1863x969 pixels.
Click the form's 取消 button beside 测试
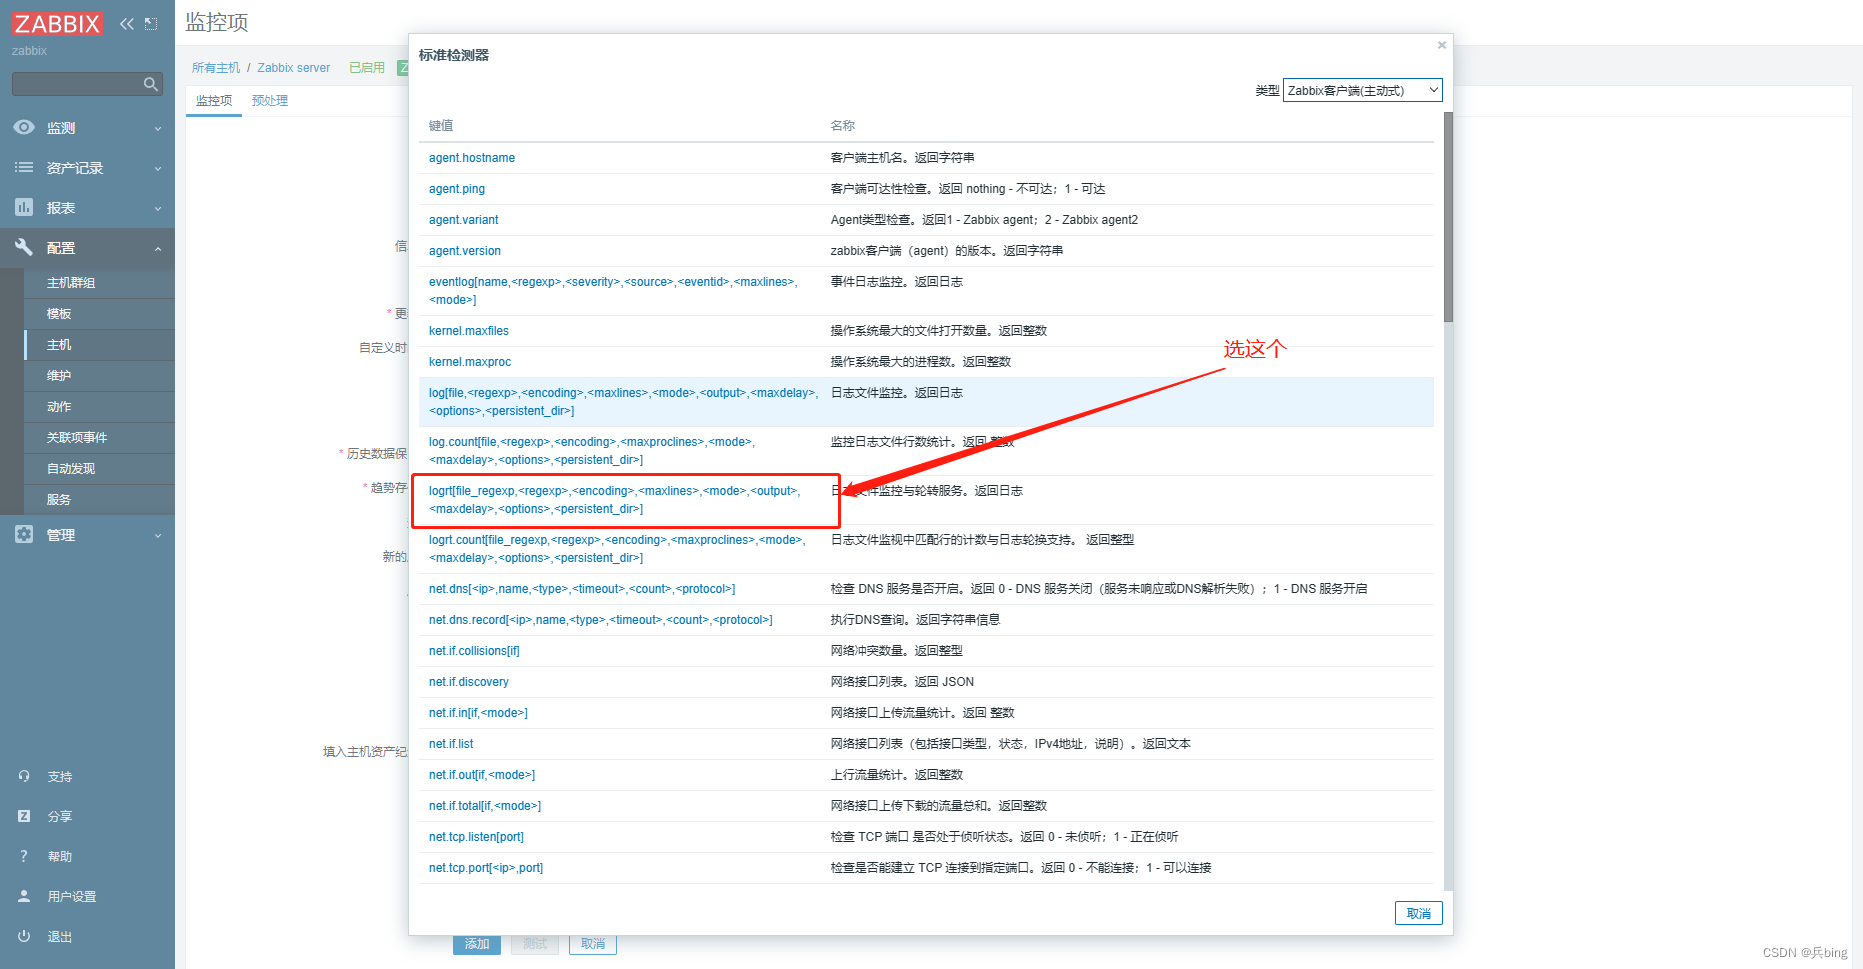tap(593, 944)
